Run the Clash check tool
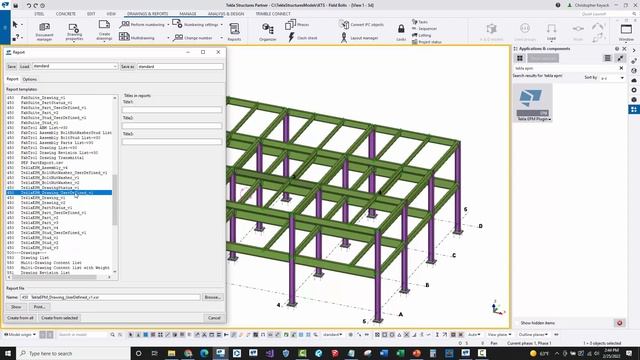640x360 pixels. pos(302,38)
